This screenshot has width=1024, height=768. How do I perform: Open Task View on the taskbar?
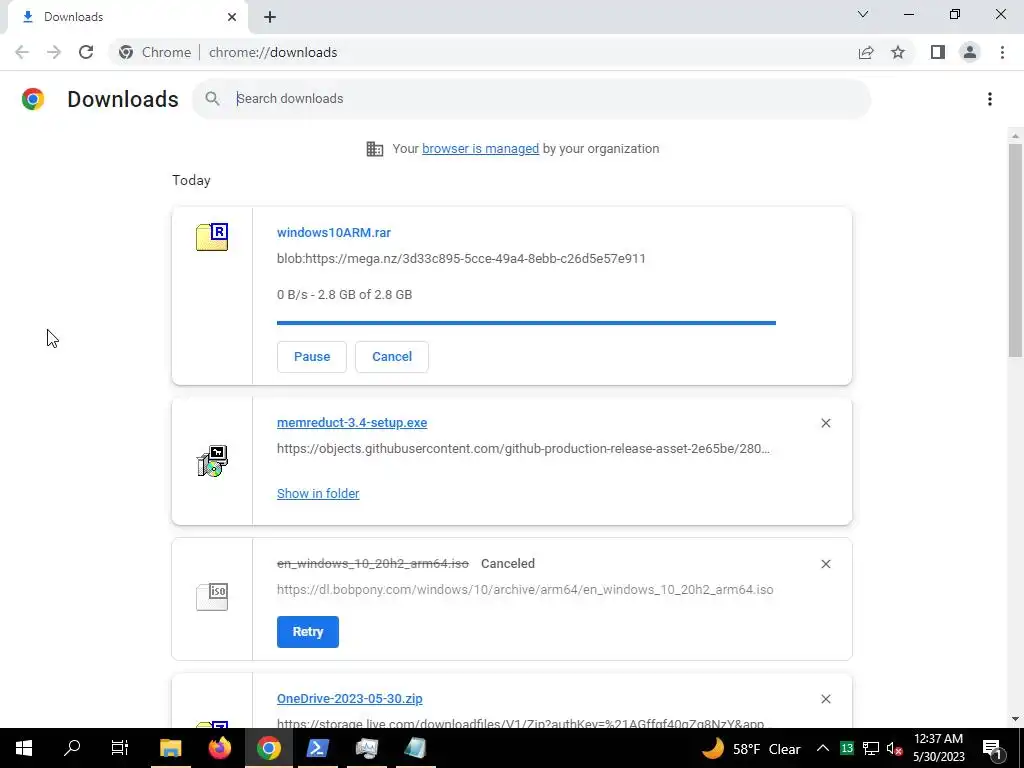pos(120,748)
